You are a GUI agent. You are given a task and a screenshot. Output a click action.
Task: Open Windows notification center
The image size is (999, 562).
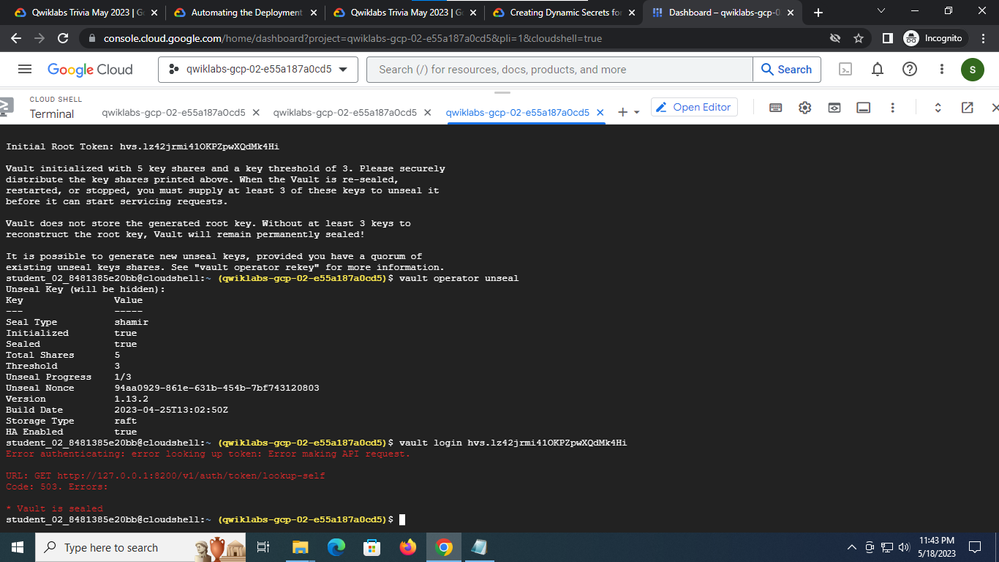975,547
